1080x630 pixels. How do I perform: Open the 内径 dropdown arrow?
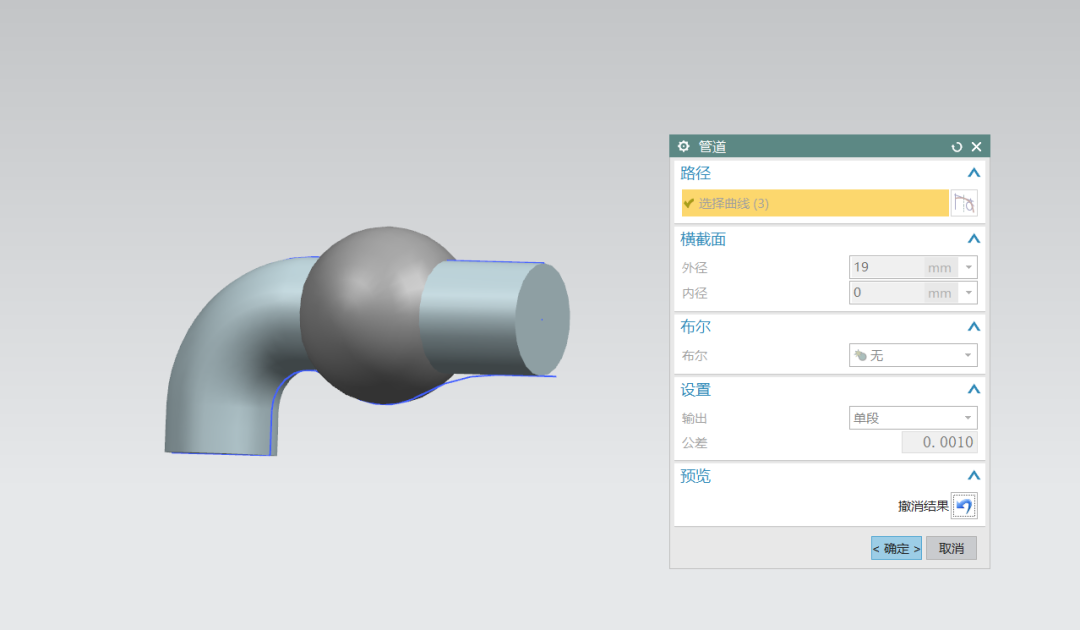968,293
